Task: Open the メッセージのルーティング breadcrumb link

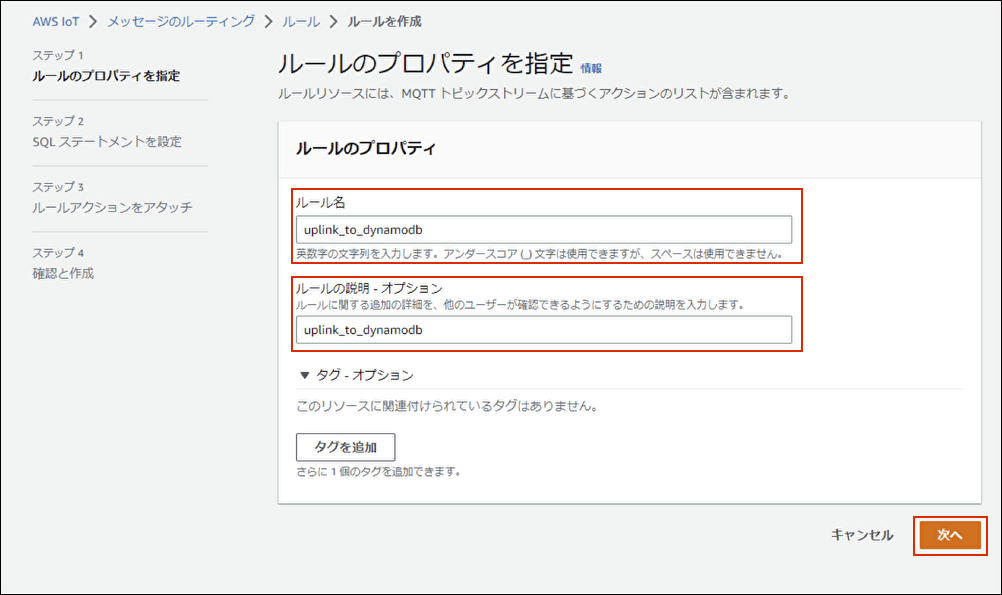Action: [x=180, y=21]
